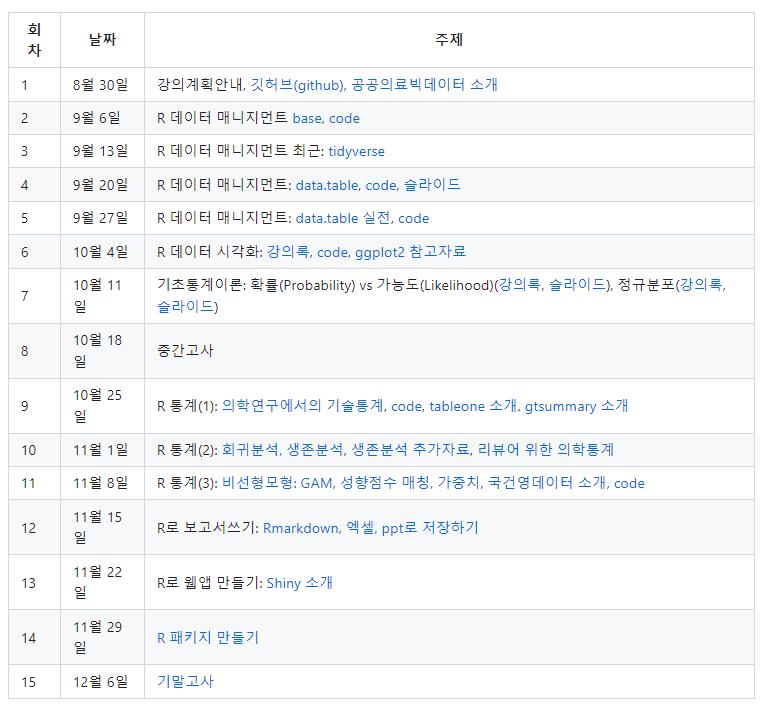Open the 생존분석 추가자료 link
Viewport: 765px width, 709px height.
point(411,449)
